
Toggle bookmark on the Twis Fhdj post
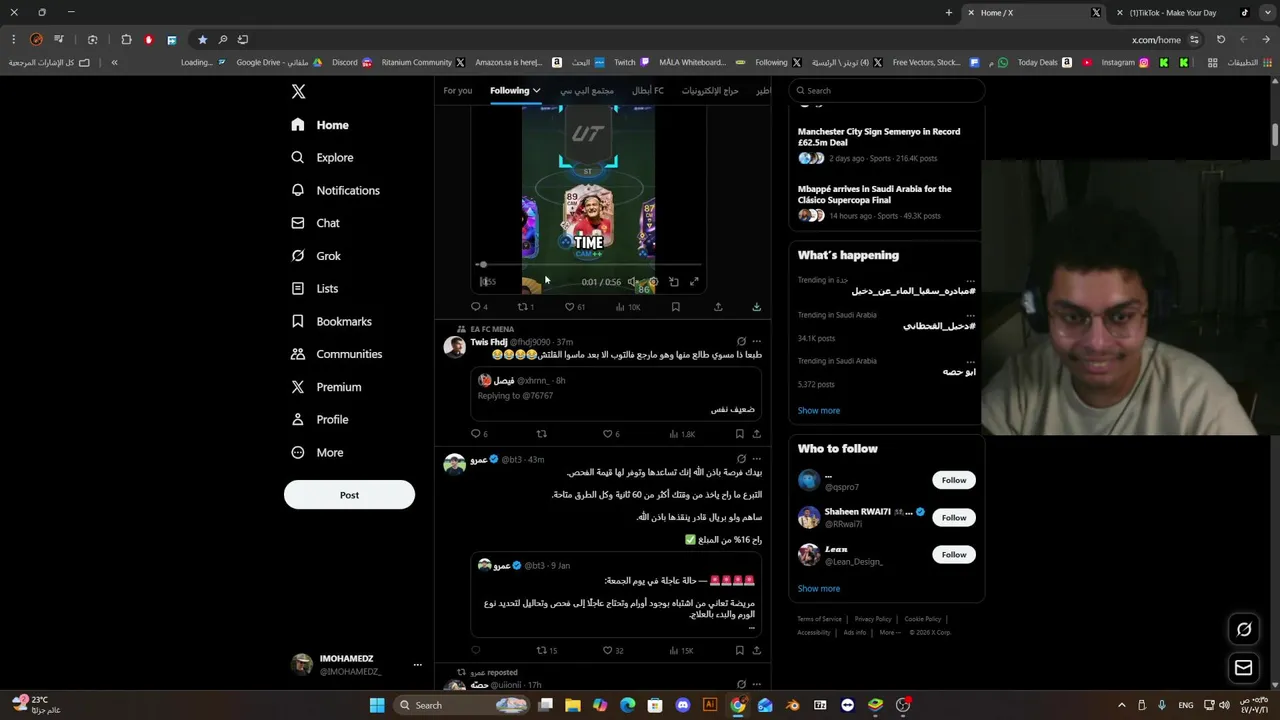740,434
